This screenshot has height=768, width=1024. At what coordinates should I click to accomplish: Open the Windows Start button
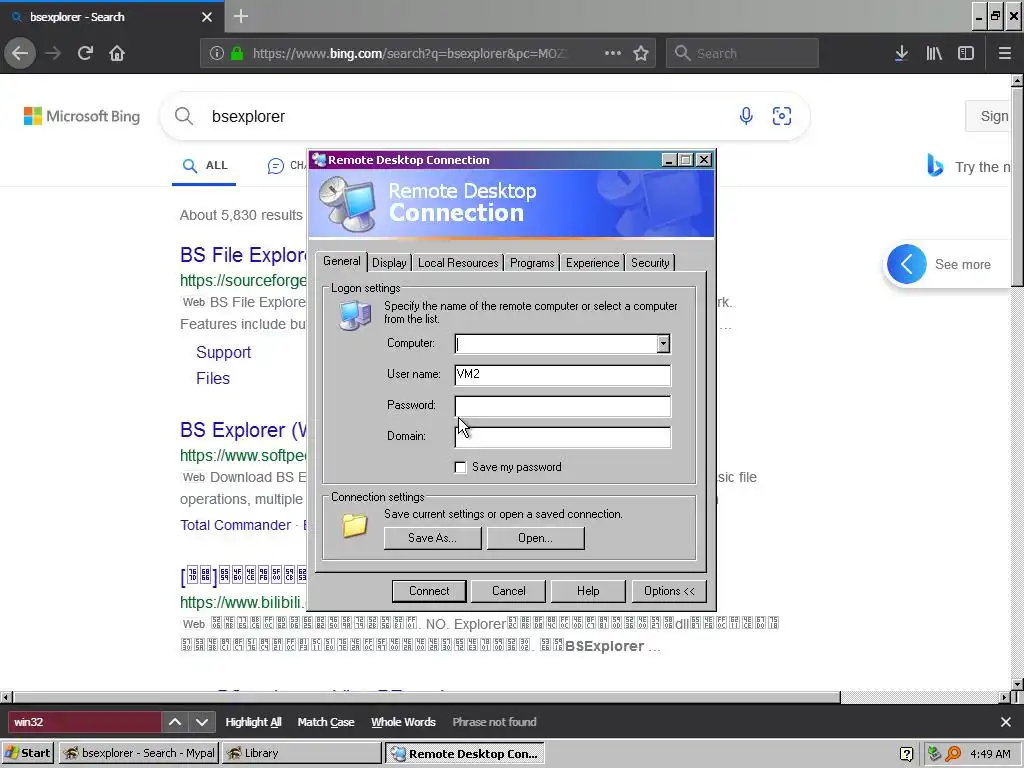click(x=28, y=753)
